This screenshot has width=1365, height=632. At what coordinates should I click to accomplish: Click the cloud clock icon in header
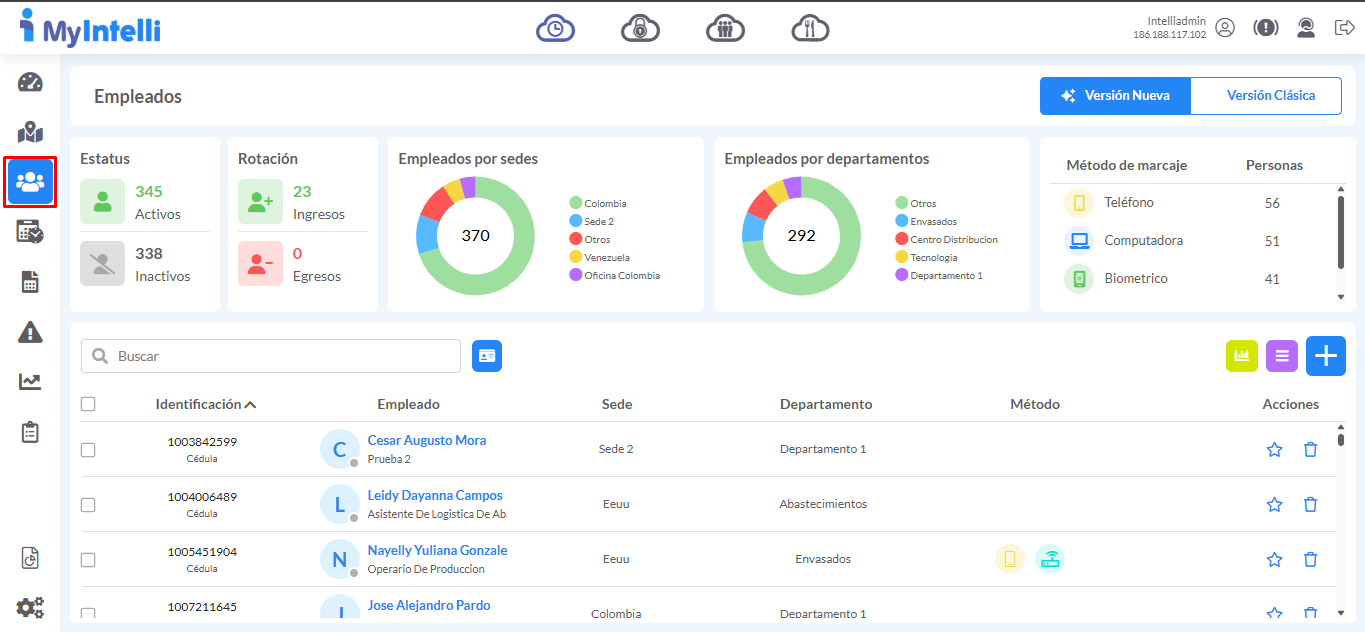click(555, 29)
